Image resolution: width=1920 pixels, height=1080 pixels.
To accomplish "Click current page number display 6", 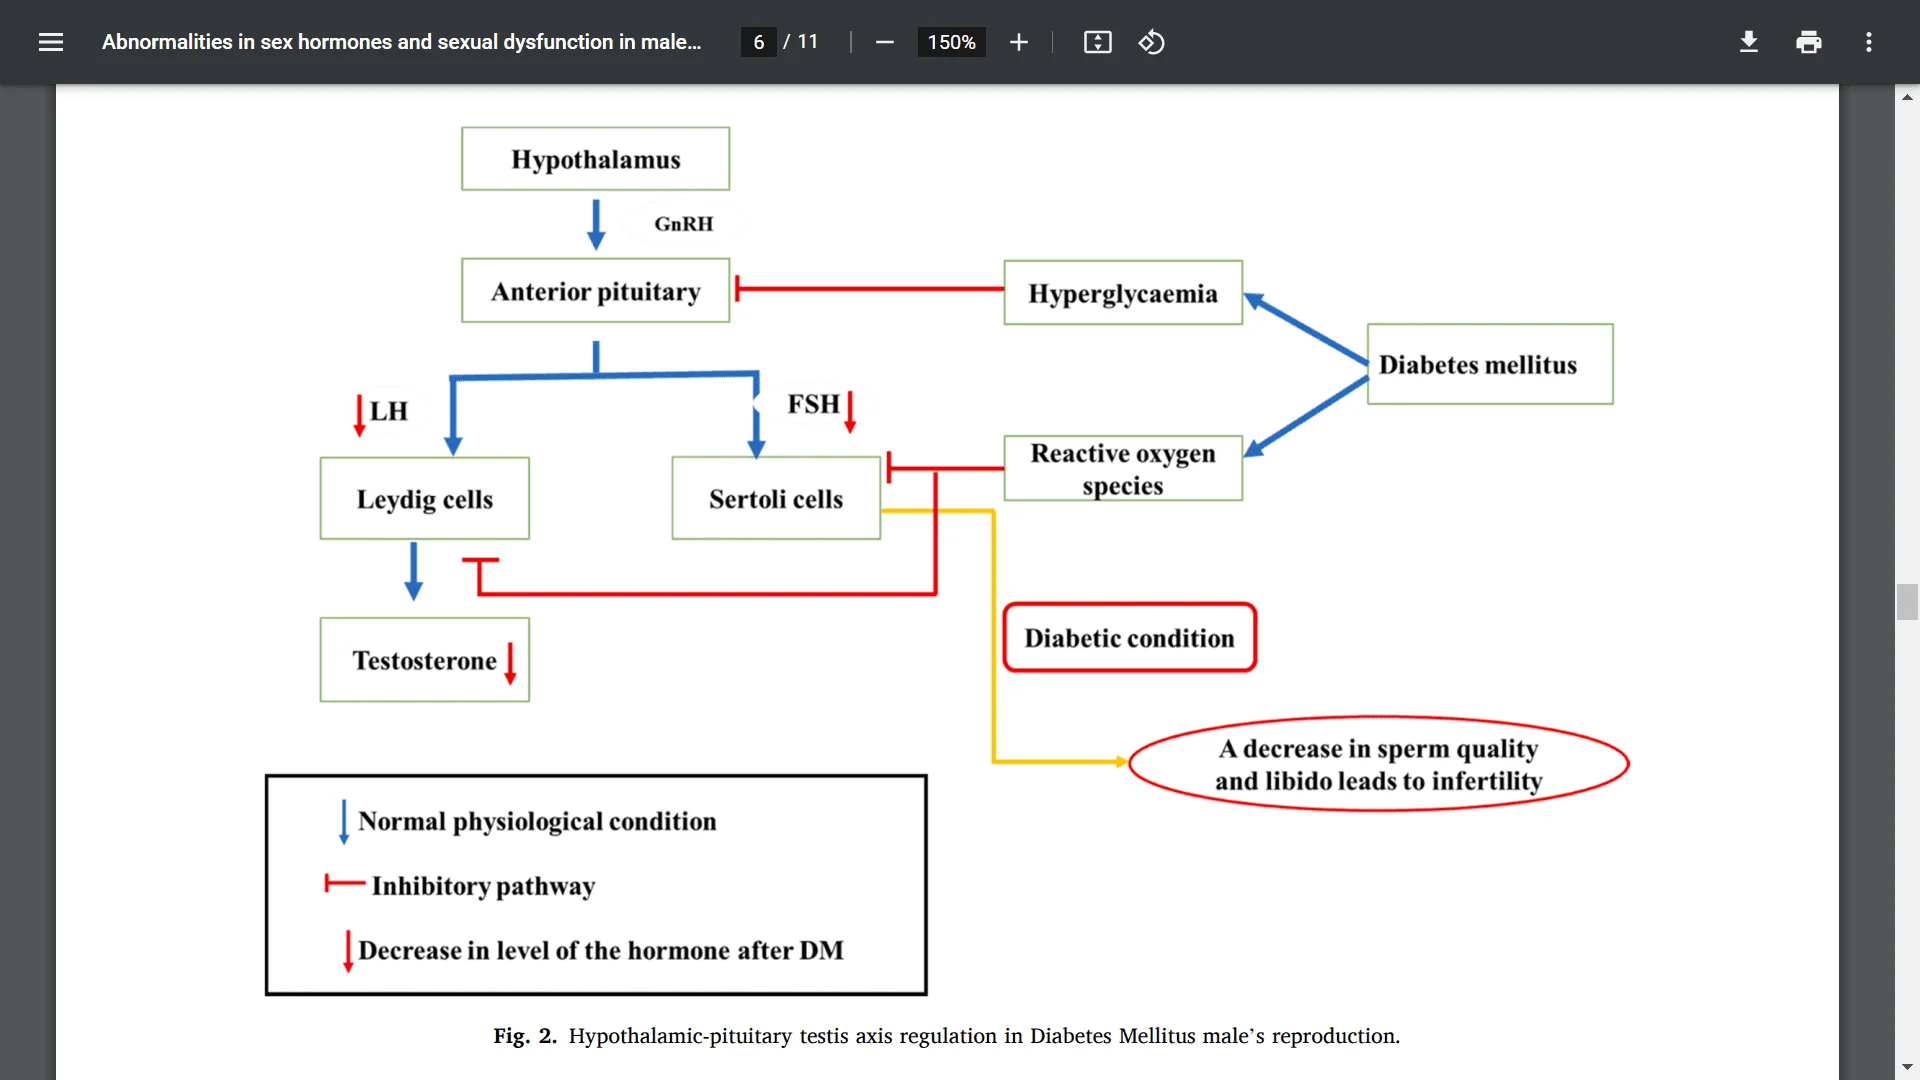I will pos(757,42).
